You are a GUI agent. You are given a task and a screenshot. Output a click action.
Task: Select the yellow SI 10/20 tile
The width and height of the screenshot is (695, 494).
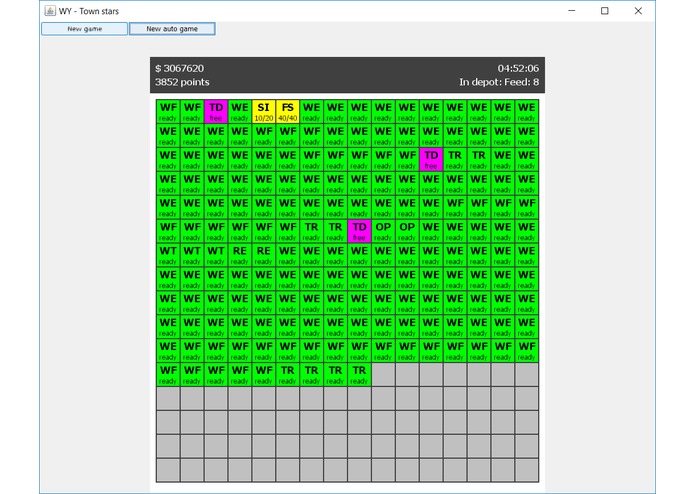click(x=264, y=112)
